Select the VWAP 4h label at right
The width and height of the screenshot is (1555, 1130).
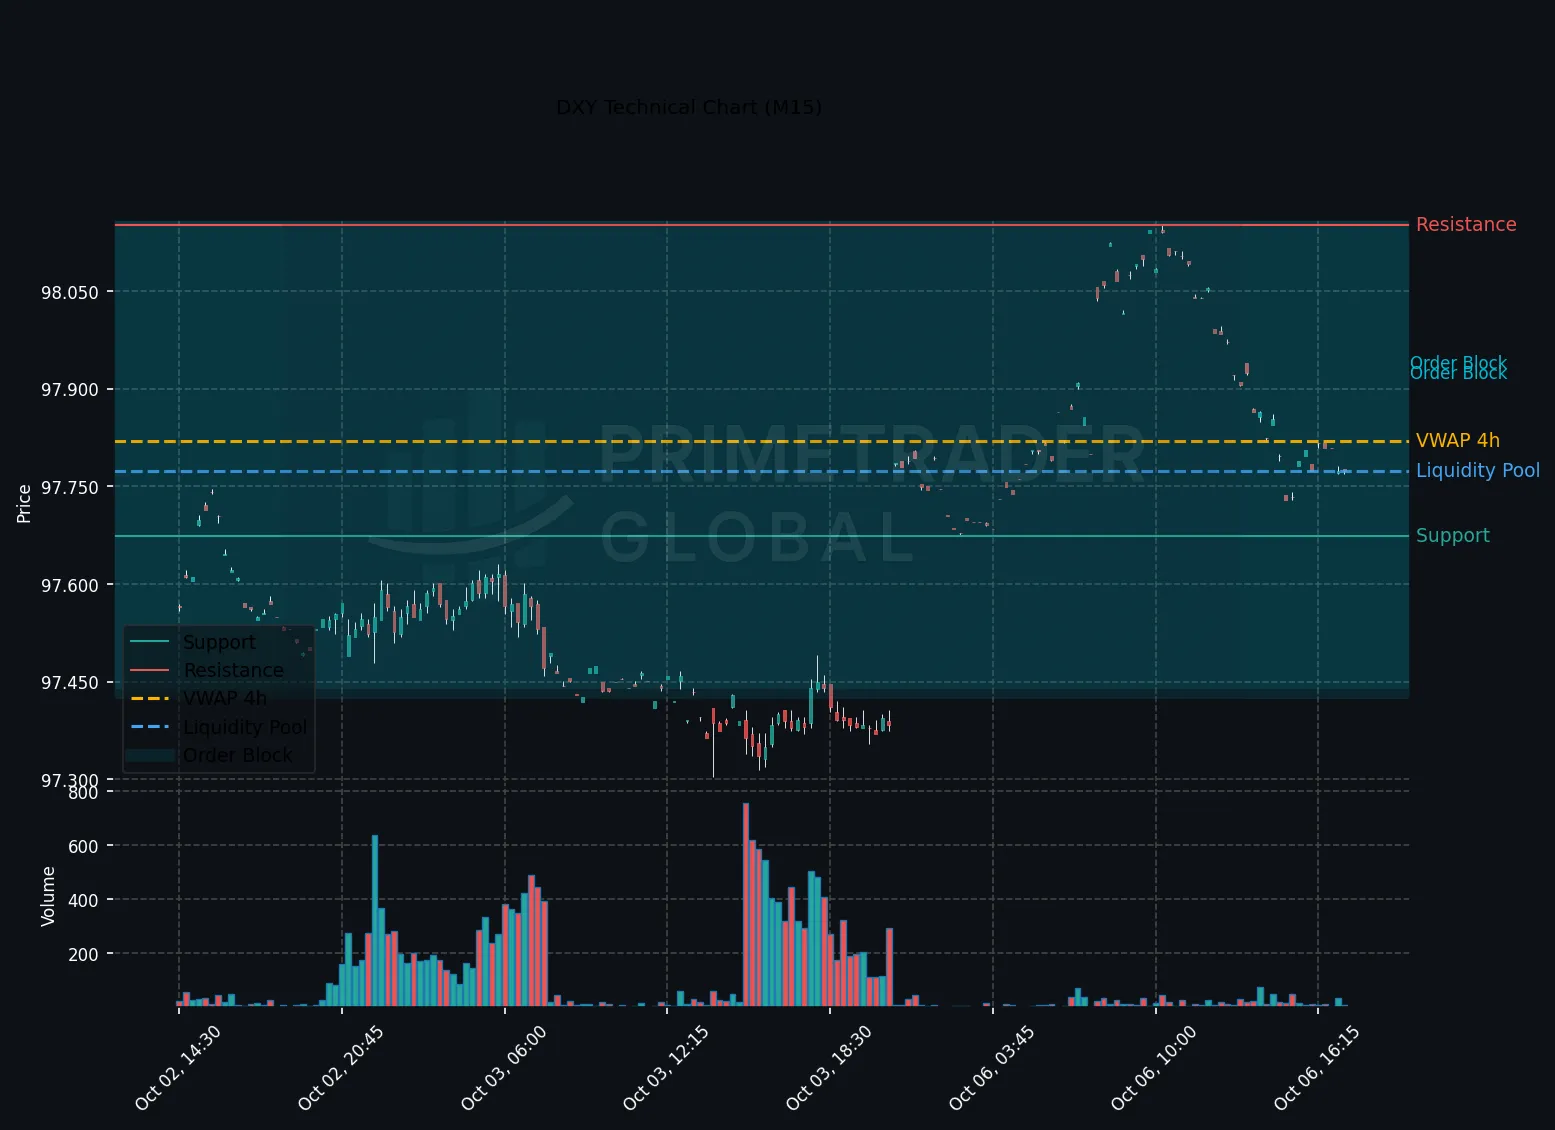coord(1457,441)
